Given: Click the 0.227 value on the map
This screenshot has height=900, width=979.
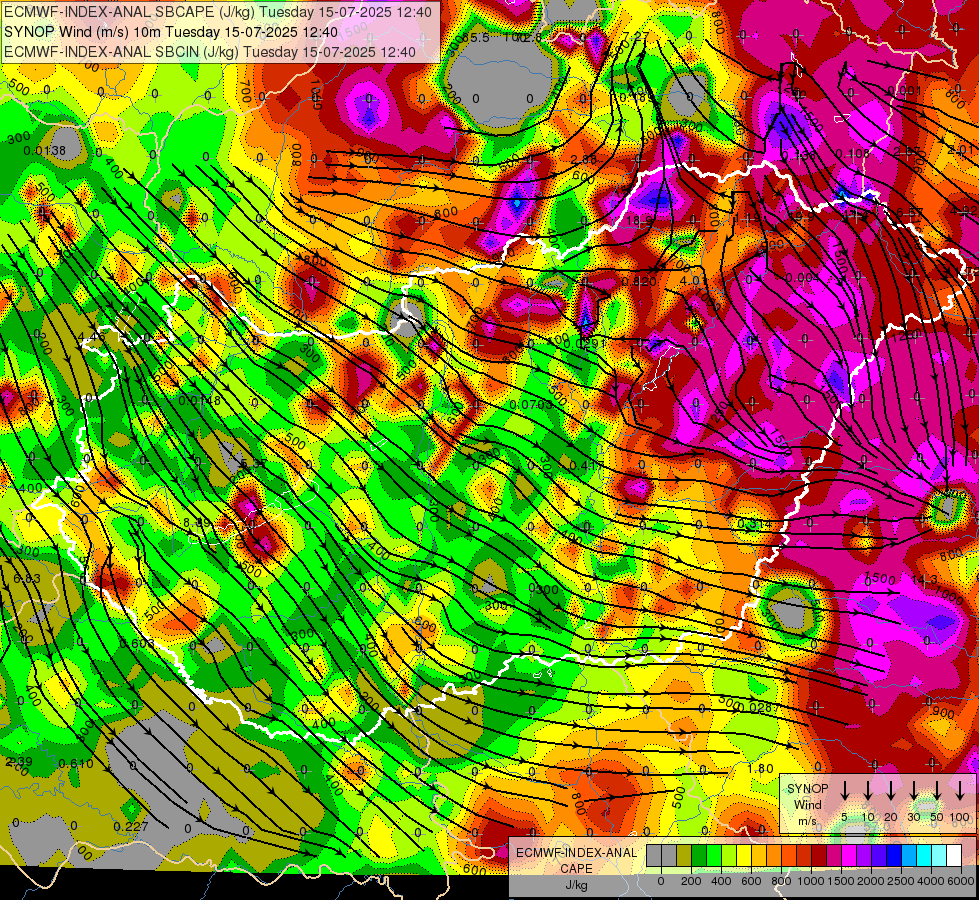Looking at the screenshot, I should click(131, 826).
